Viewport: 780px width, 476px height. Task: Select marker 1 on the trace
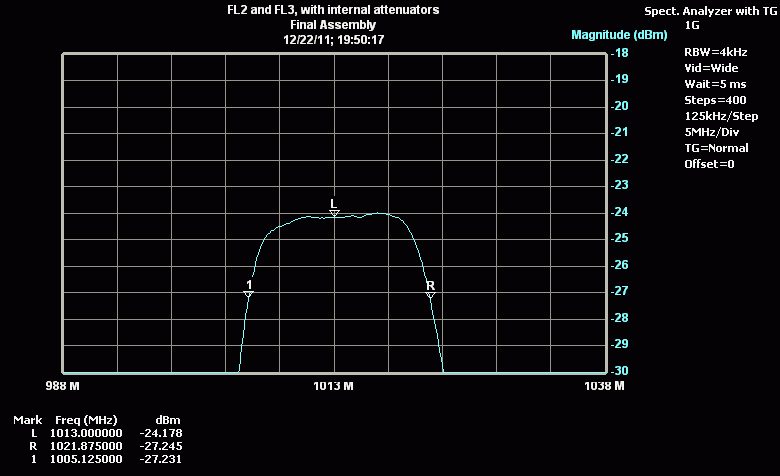coord(249,289)
